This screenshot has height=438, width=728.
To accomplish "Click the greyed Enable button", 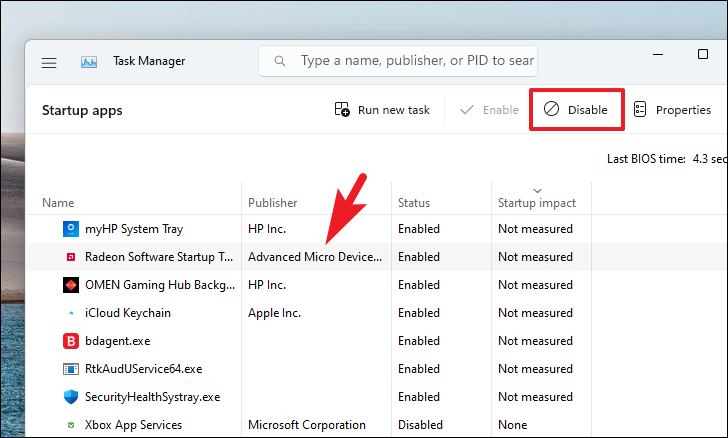I will click(489, 110).
